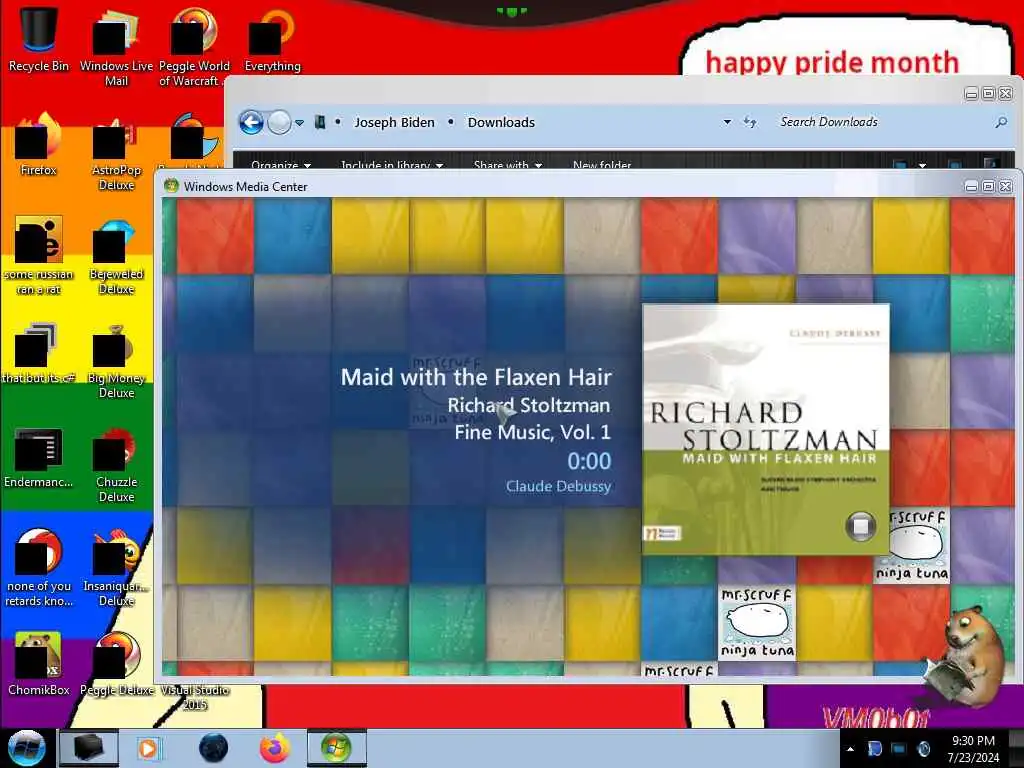Viewport: 1024px width, 768px height.
Task: Select the mr.scruff ninja tuna album tile
Action: point(758,622)
